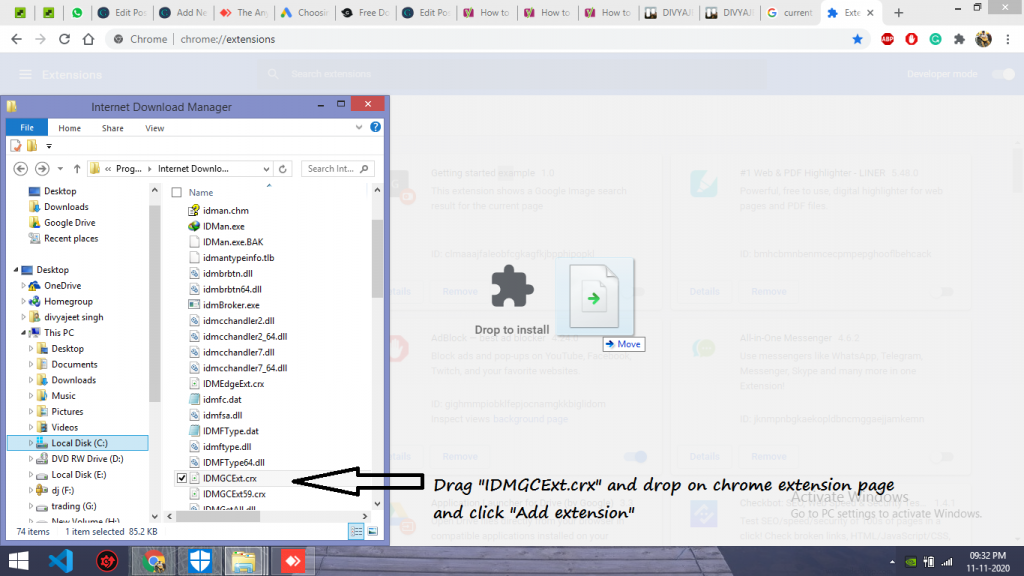This screenshot has width=1024, height=576.
Task: Sort files by the Name column header
Action: [x=200, y=193]
